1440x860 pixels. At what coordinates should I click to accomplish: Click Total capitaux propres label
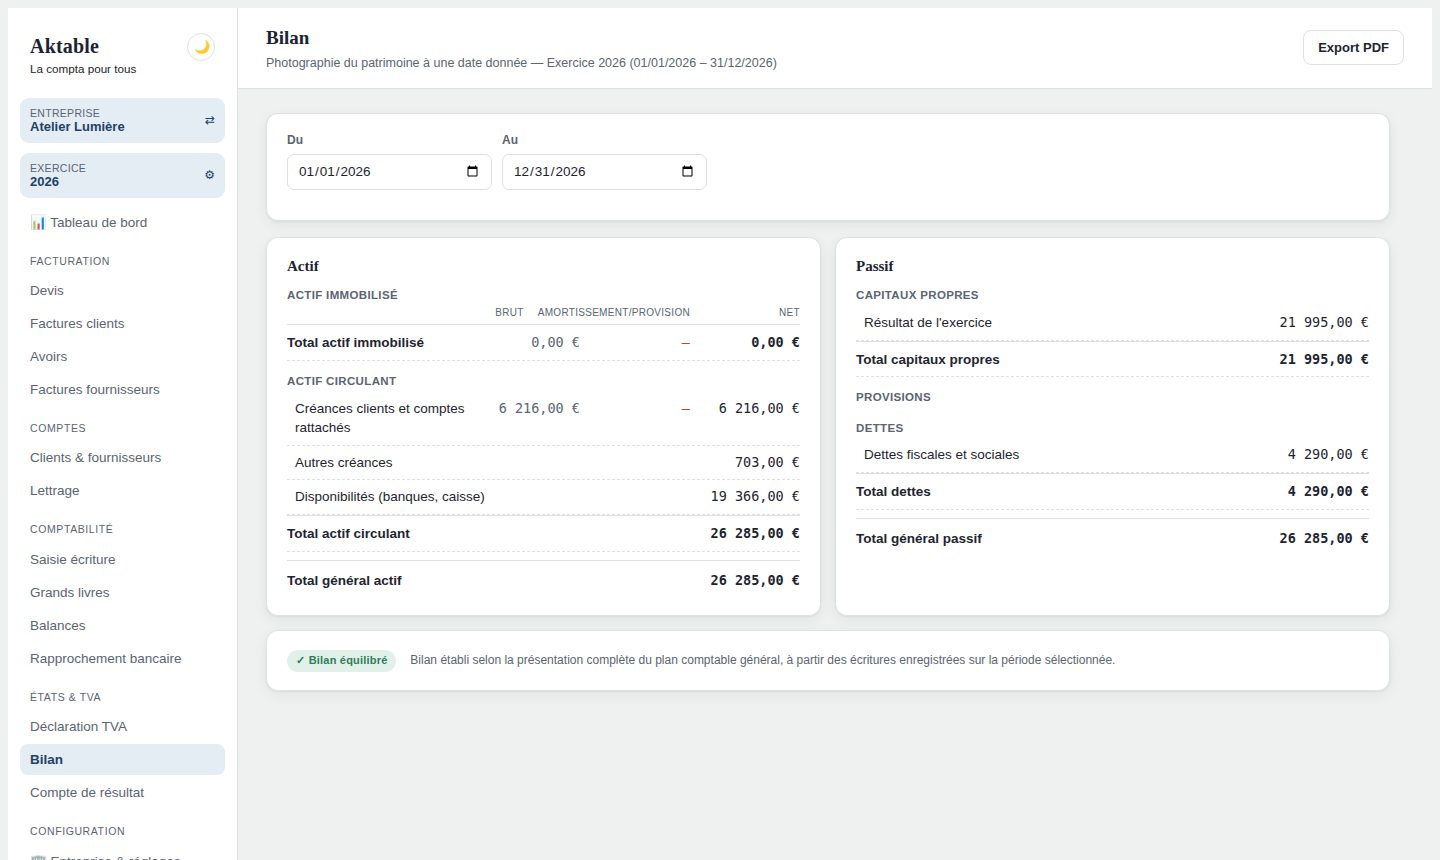[927, 359]
